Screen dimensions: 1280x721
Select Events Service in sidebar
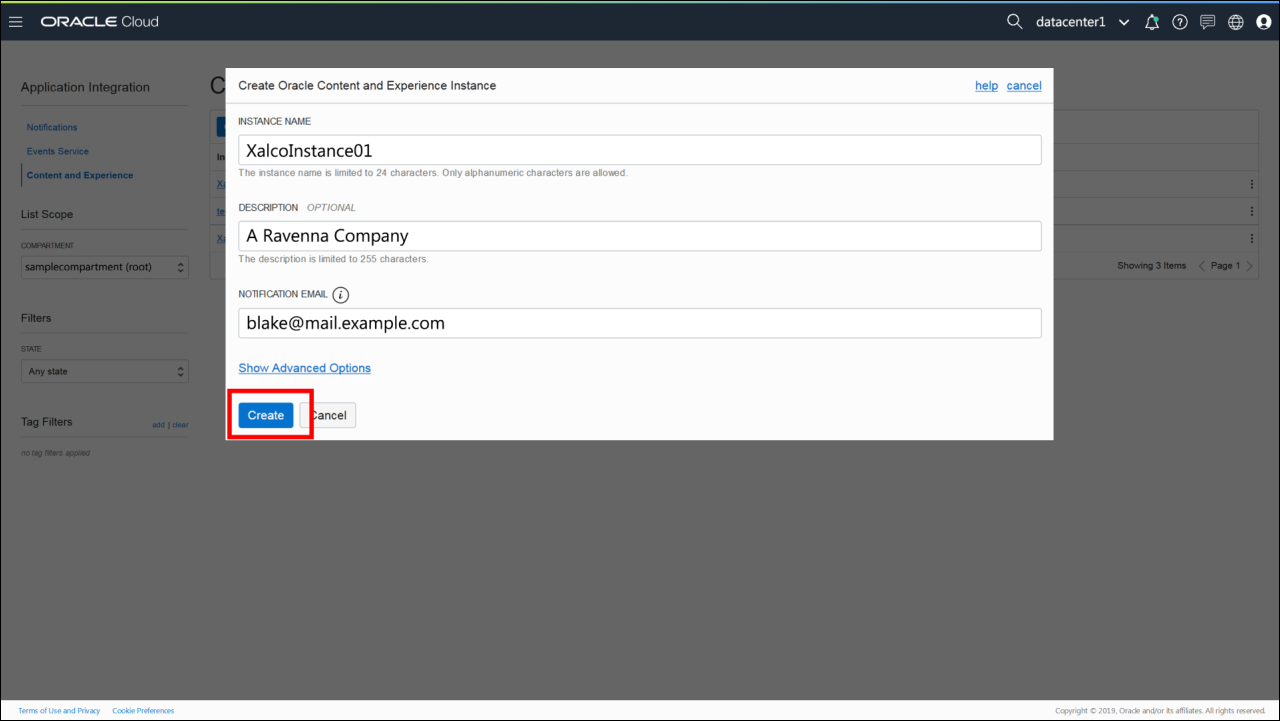coord(58,151)
